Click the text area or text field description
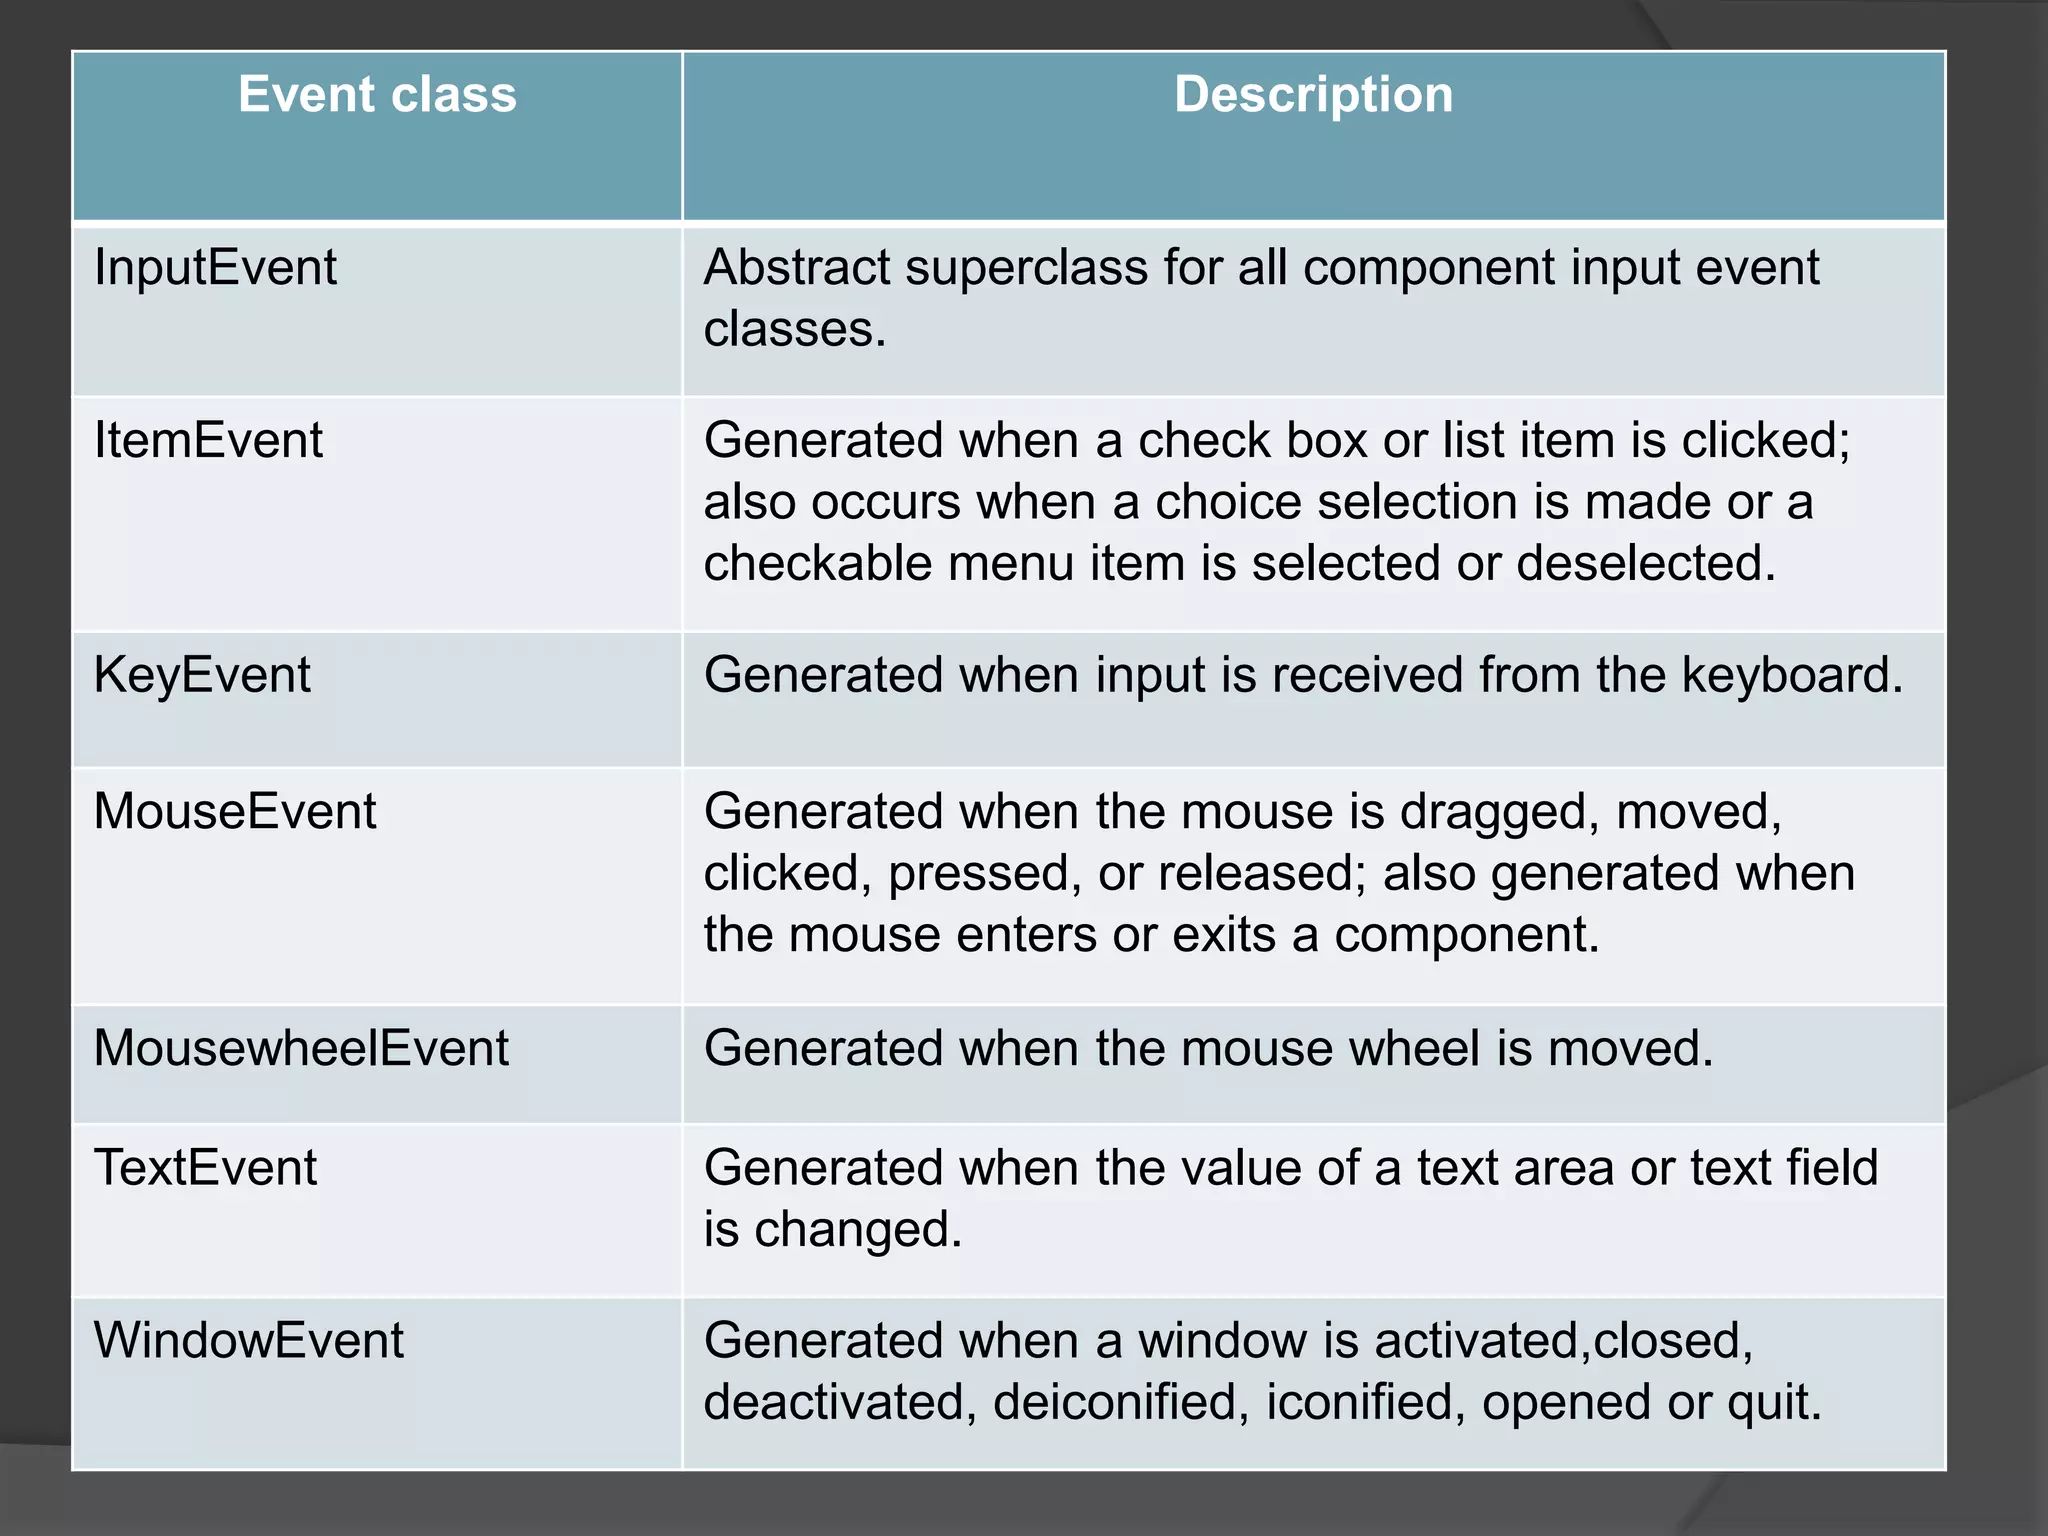 pyautogui.click(x=1290, y=1168)
